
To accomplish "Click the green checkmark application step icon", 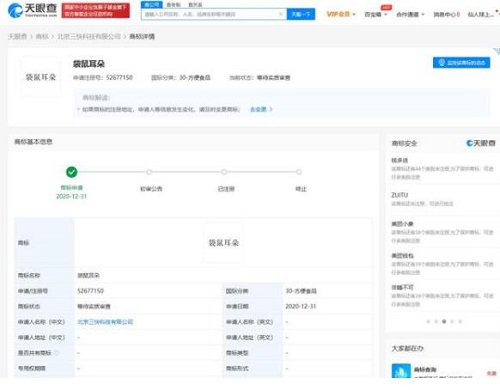I will click(72, 172).
